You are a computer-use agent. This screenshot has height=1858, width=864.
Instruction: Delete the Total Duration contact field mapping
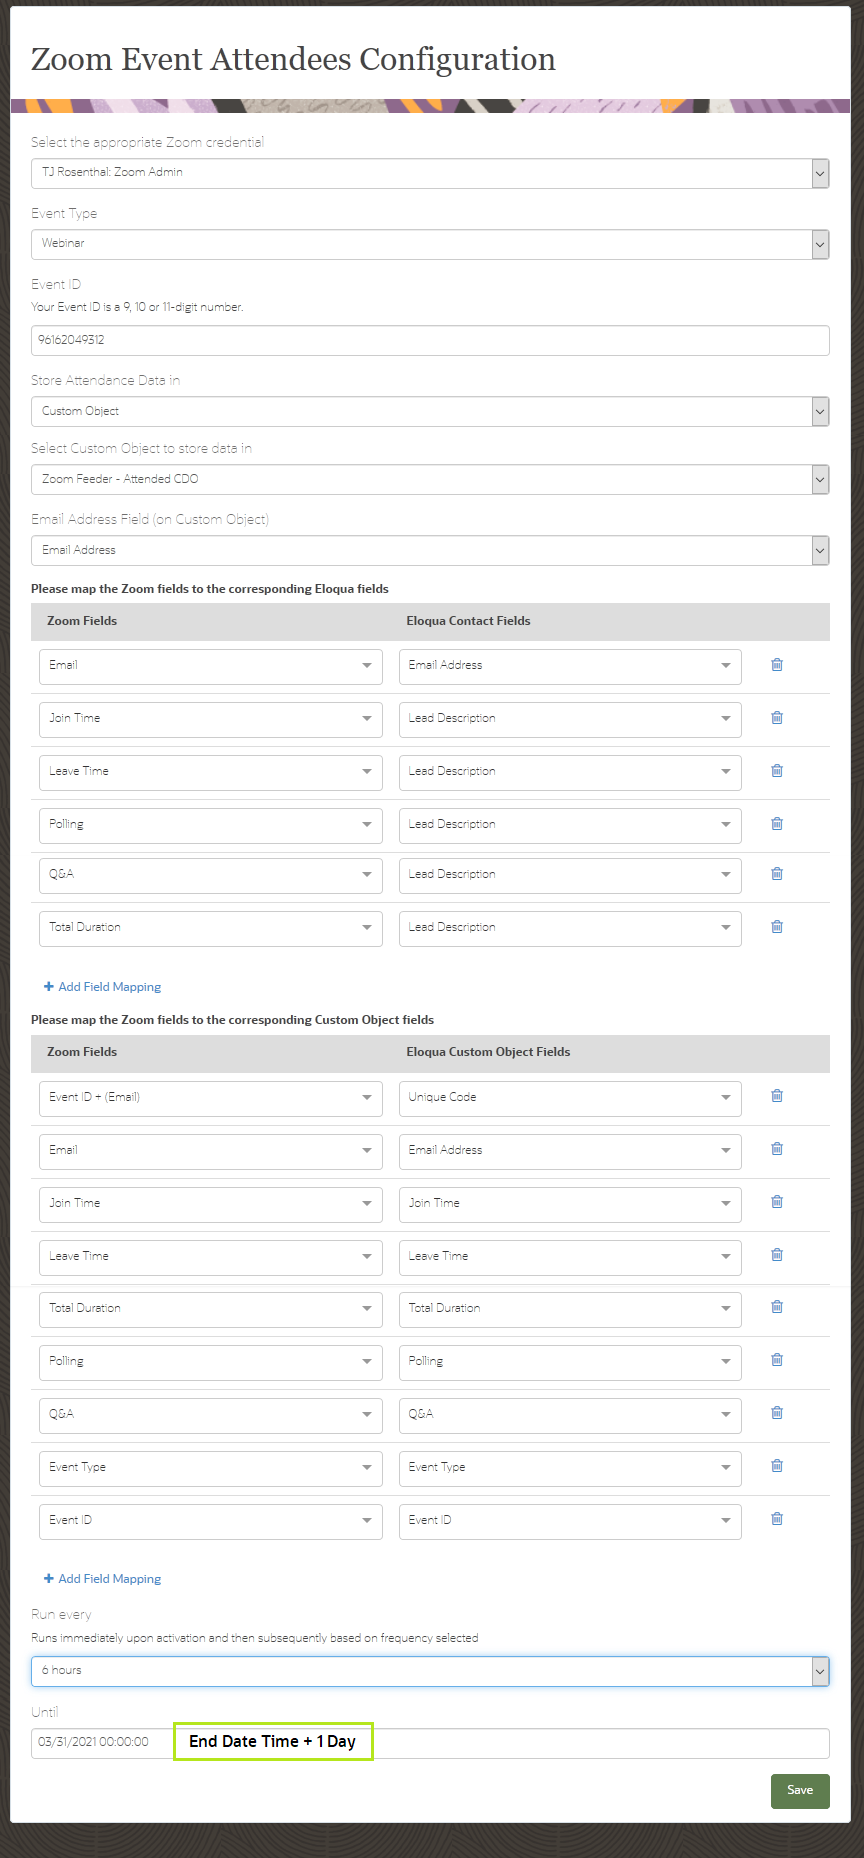click(777, 927)
